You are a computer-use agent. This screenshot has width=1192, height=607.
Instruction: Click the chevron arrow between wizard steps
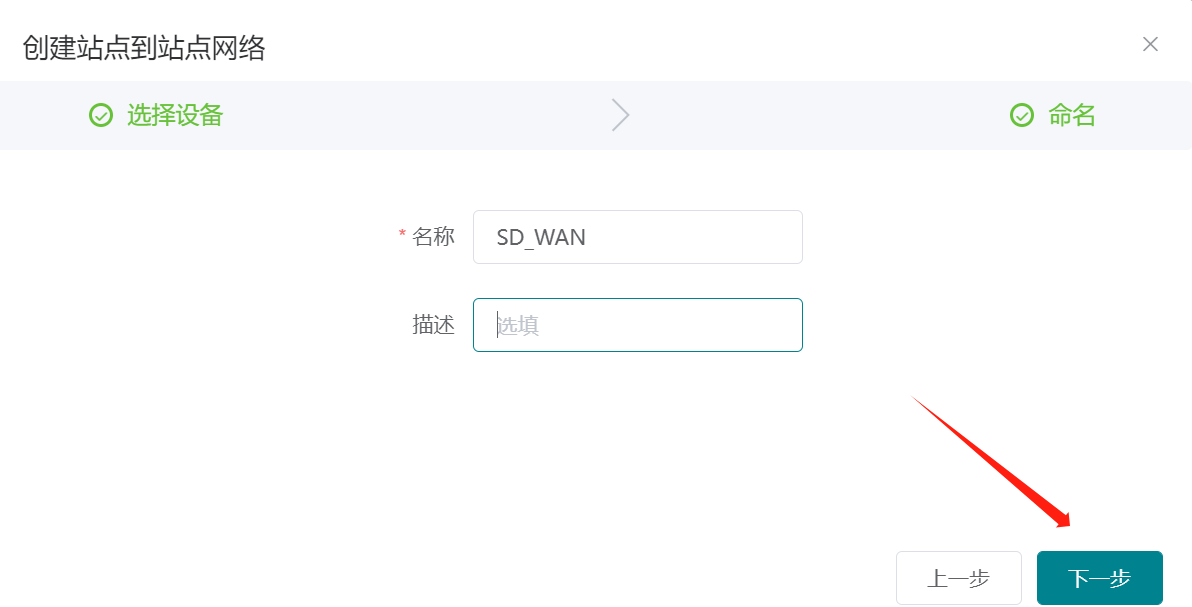coord(620,116)
